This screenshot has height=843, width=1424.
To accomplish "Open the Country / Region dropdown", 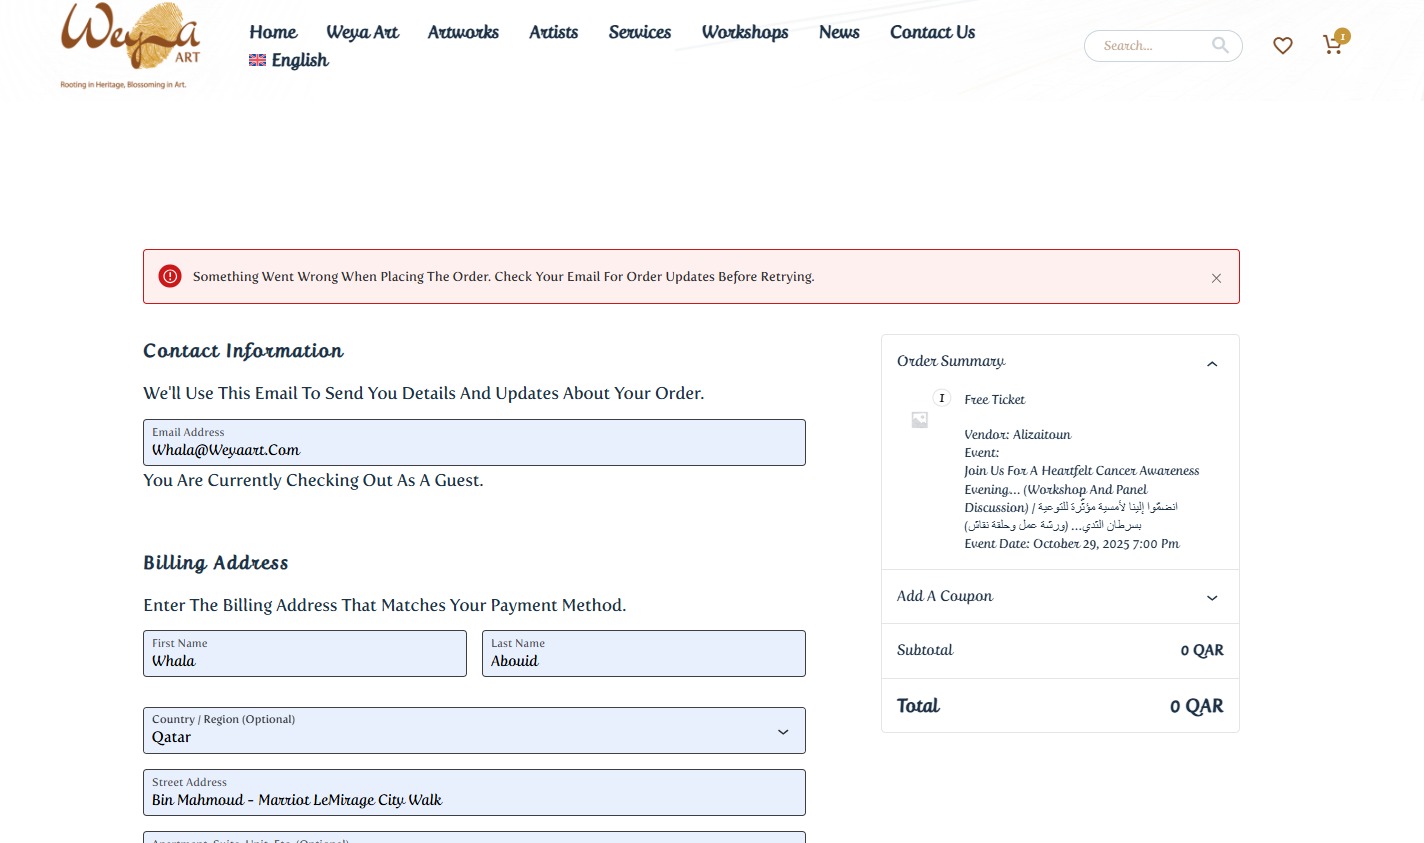I will tap(474, 731).
